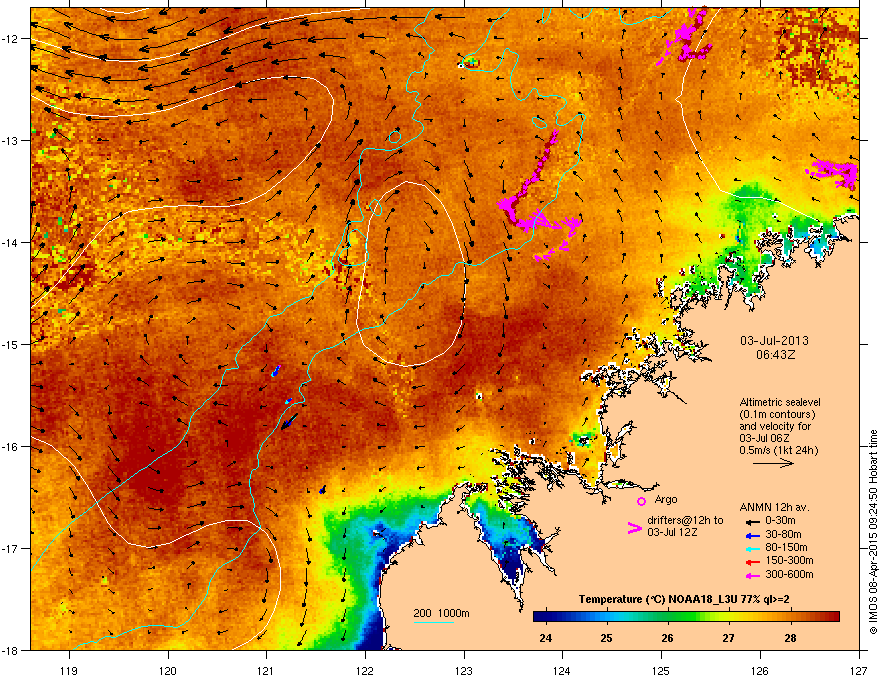Viewport: 880px width, 680px height.
Task: Click the '80-150m' depth label
Action: pos(786,548)
